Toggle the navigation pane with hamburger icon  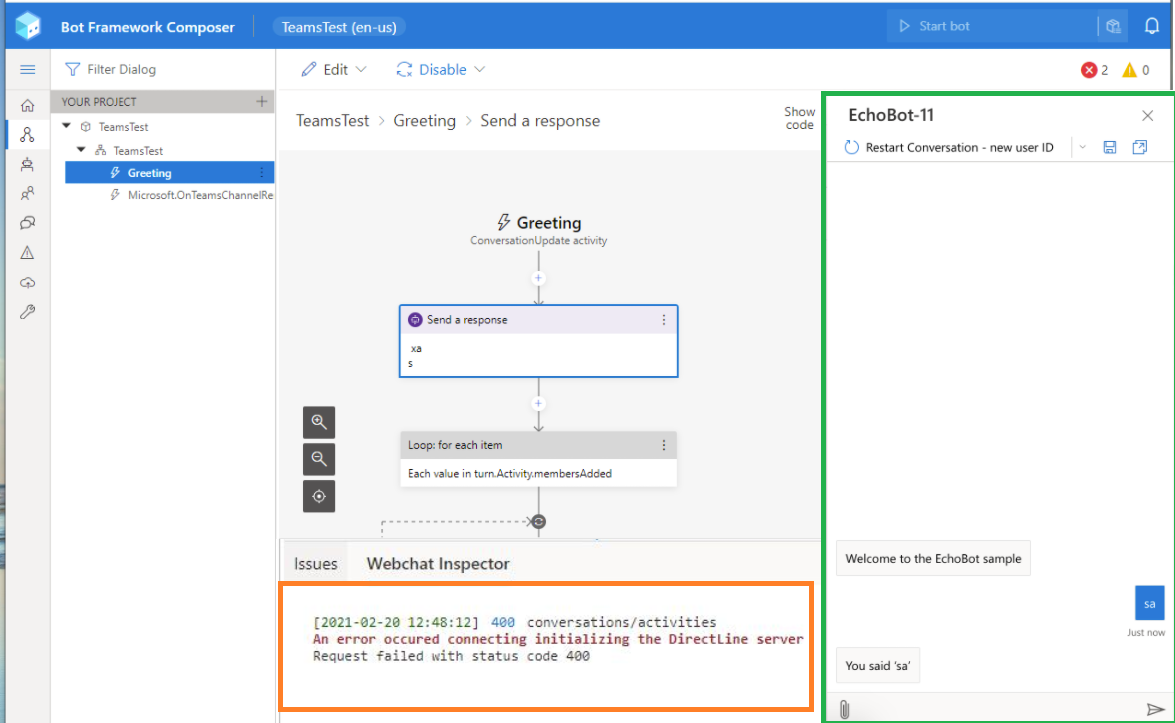28,69
